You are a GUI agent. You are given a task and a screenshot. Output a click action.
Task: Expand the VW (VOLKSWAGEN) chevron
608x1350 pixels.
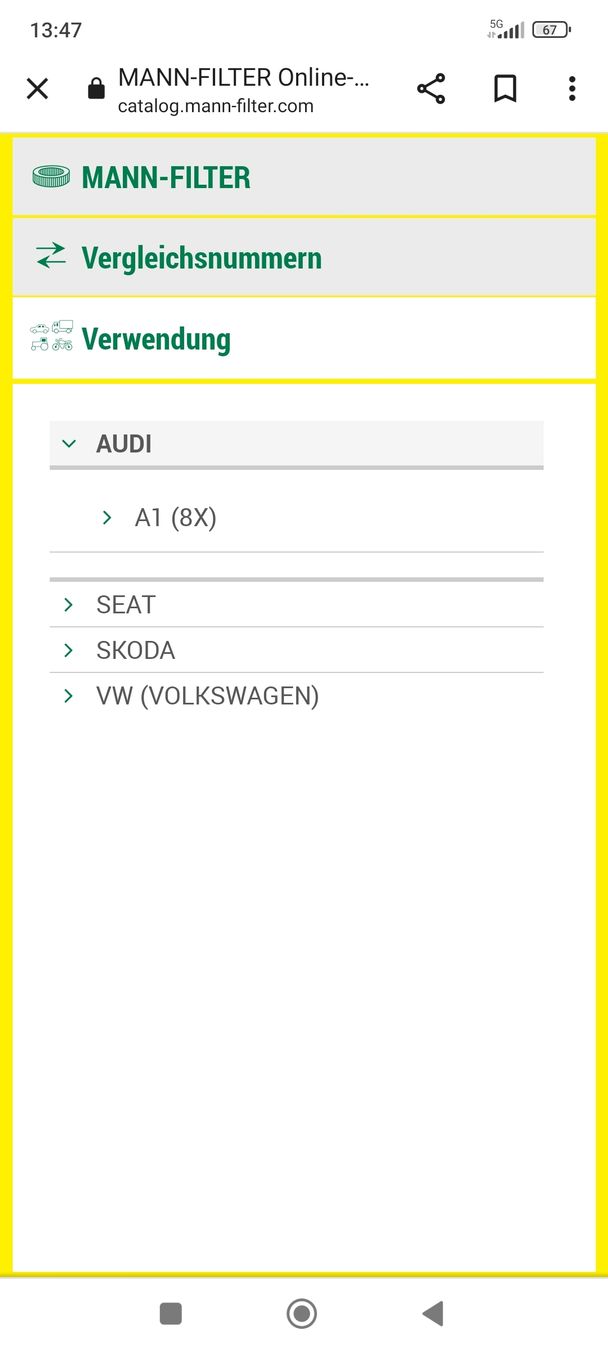coord(68,695)
